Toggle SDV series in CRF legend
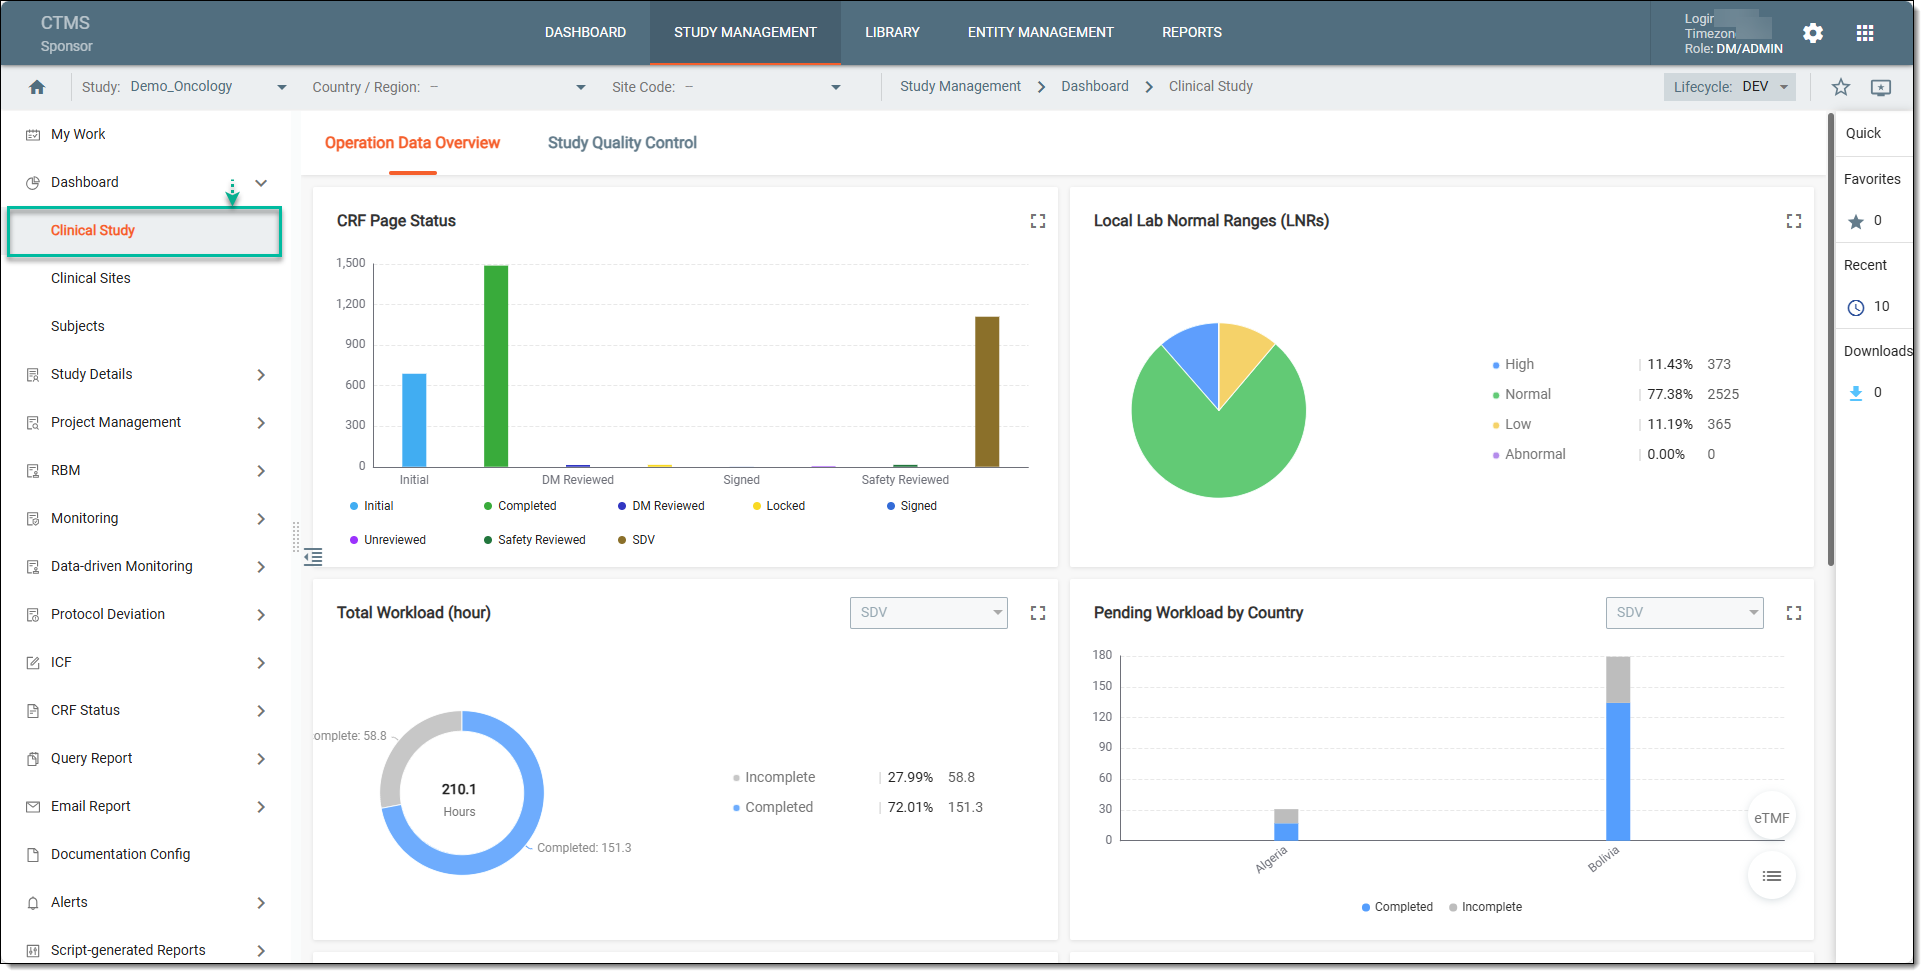 (637, 540)
